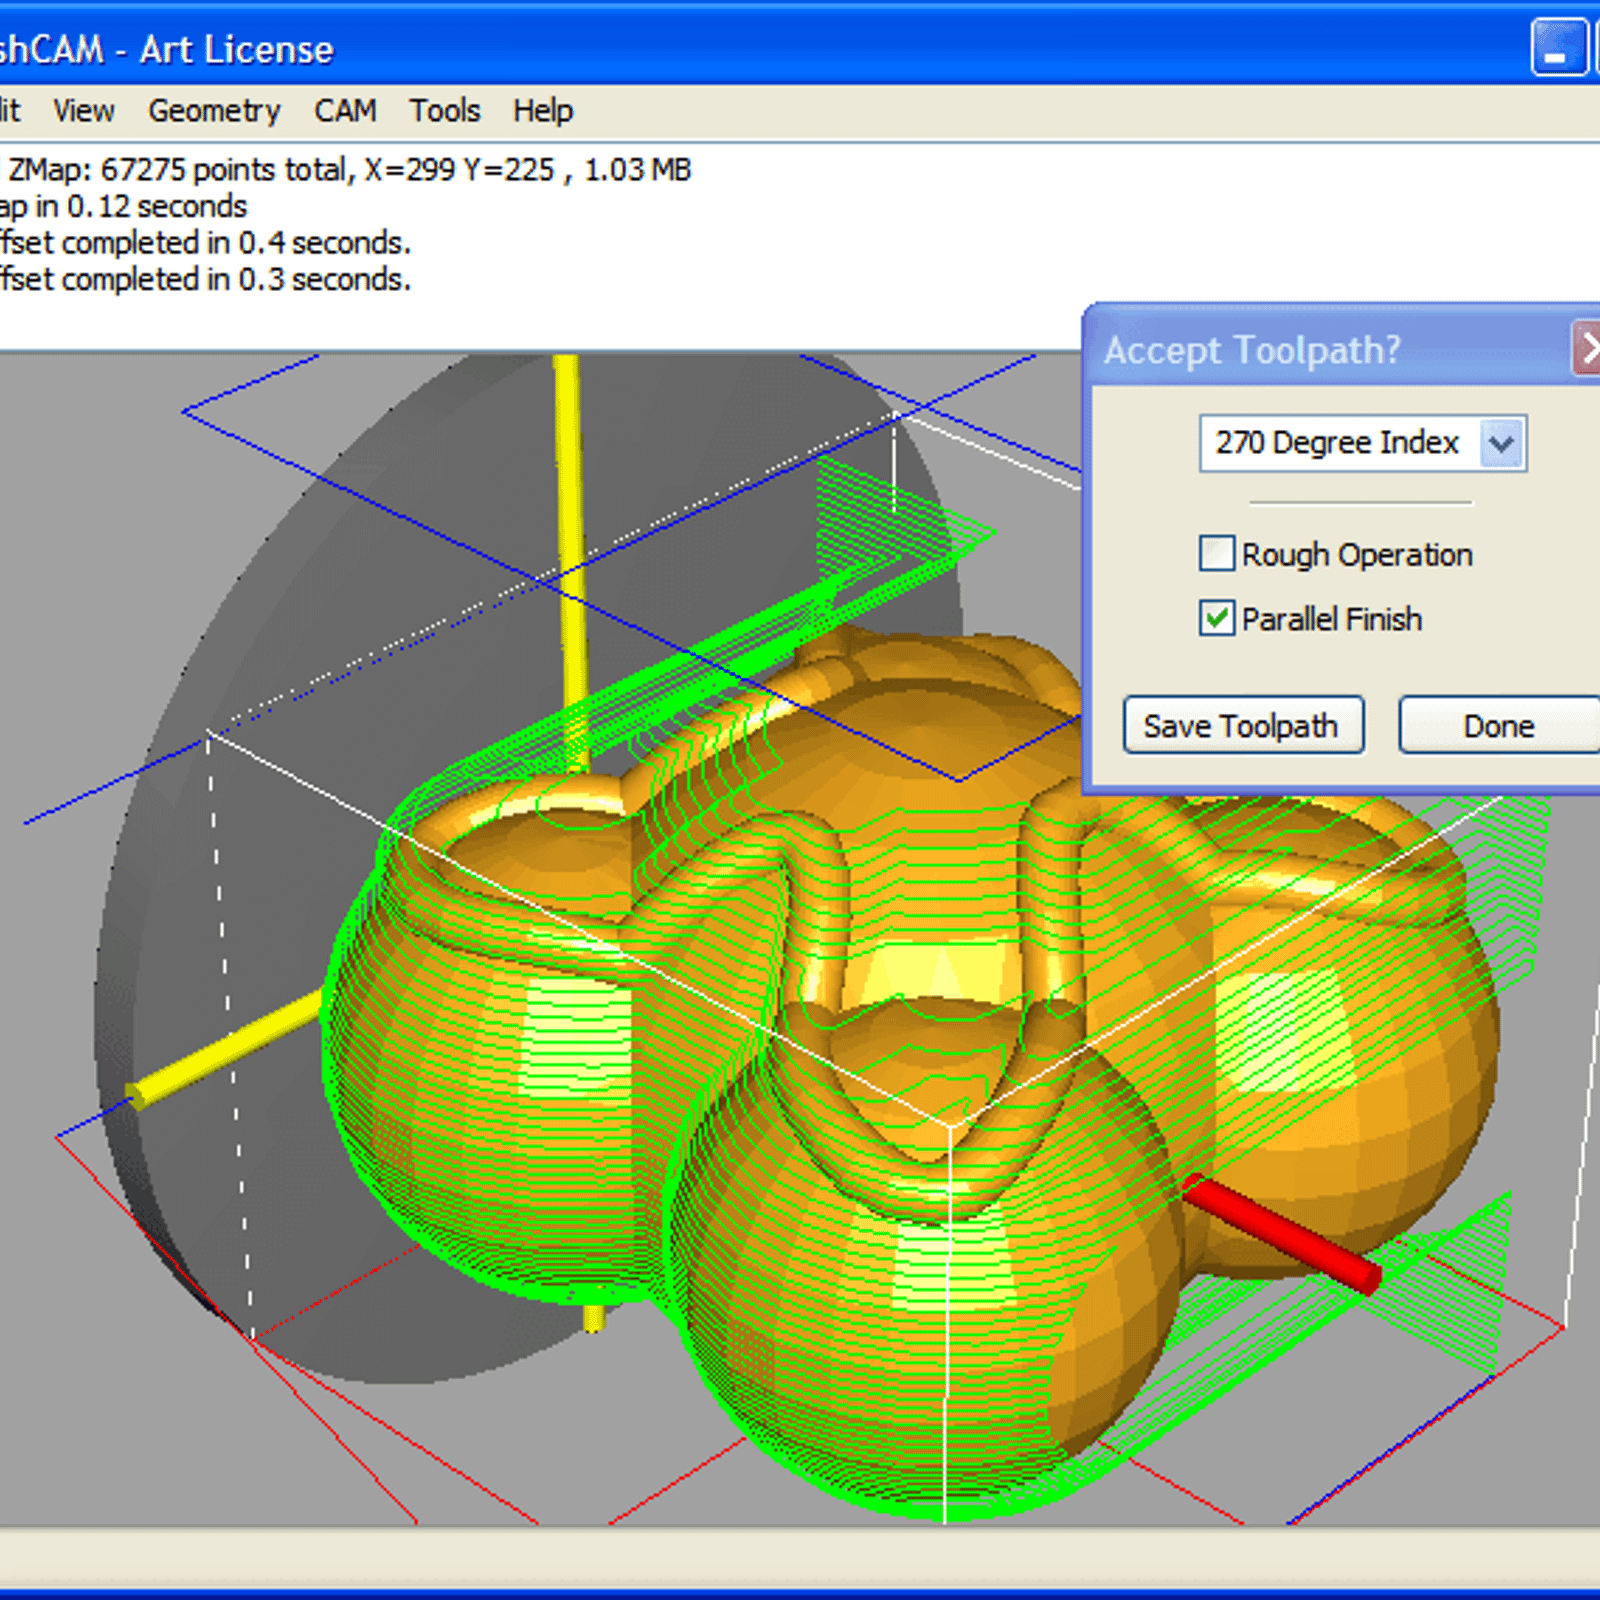Click the '0.12 seconds' log line

tap(123, 206)
